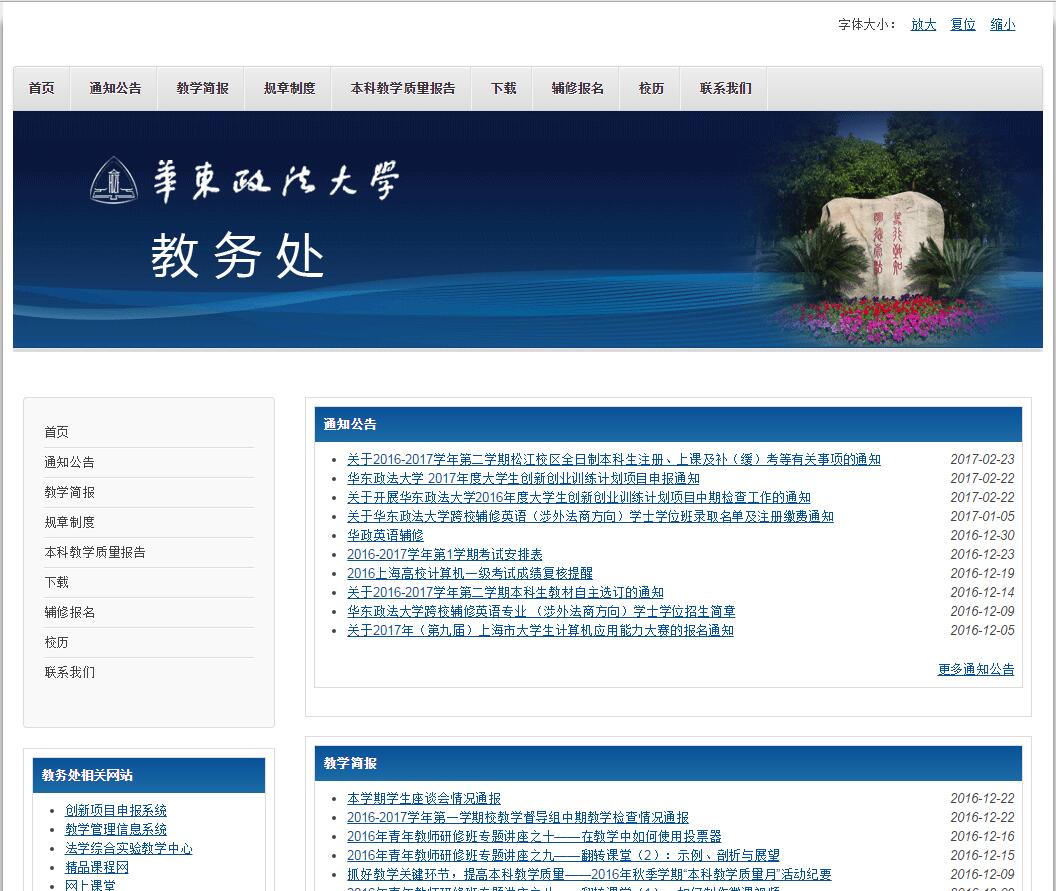Click the 教学简报 section header
The image size is (1056, 891).
668,763
